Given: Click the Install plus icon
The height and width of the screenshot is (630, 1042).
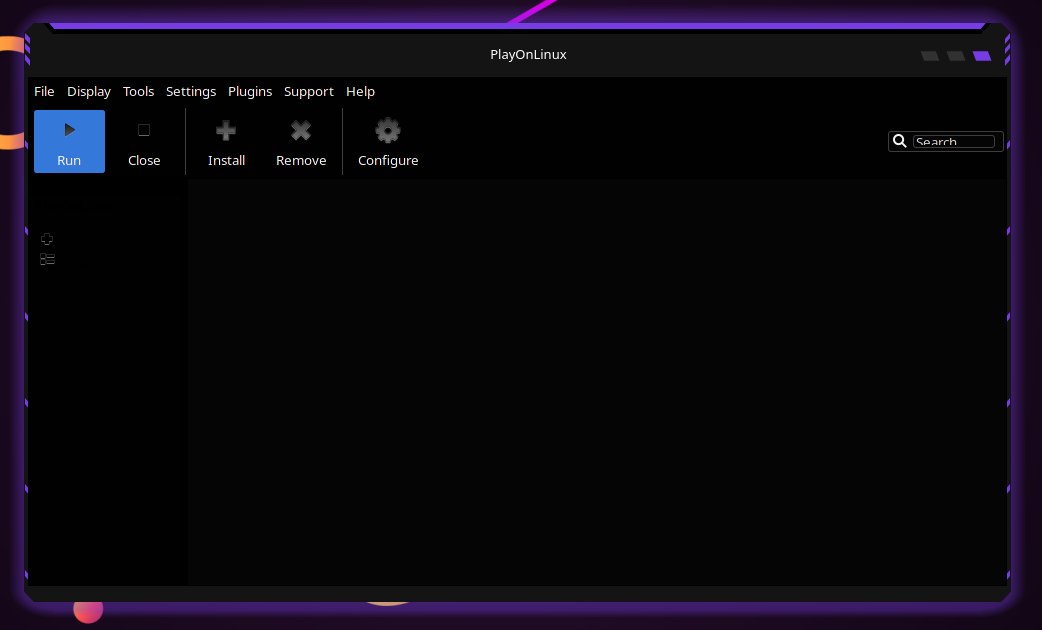Looking at the screenshot, I should (226, 131).
